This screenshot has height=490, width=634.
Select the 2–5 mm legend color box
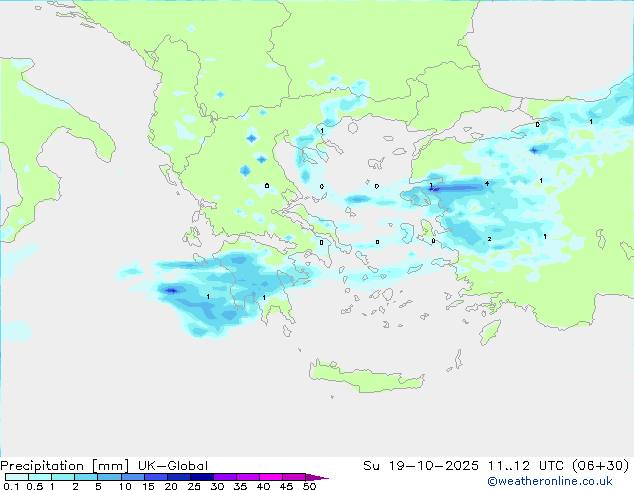tap(86, 477)
